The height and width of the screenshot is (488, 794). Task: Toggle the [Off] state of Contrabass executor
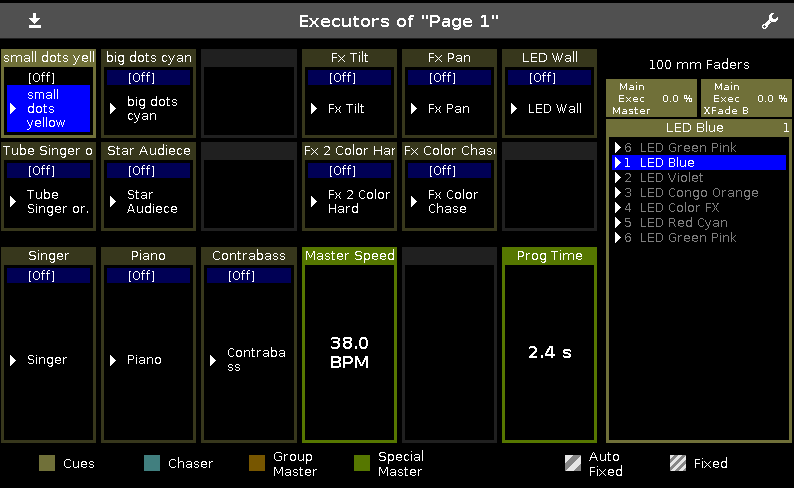(242, 276)
